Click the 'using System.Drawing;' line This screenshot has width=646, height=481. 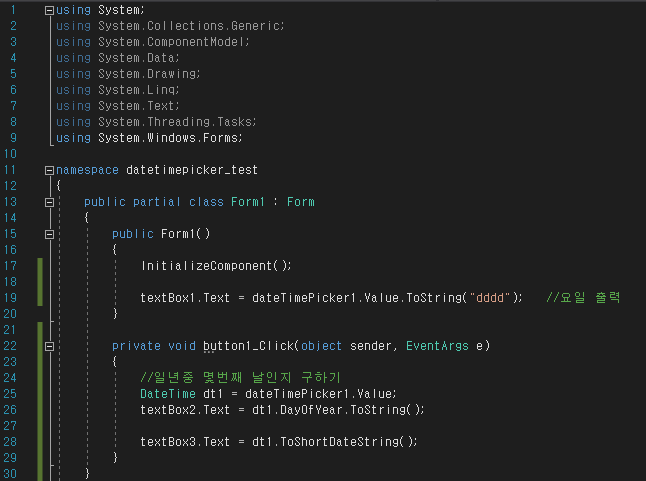128,74
